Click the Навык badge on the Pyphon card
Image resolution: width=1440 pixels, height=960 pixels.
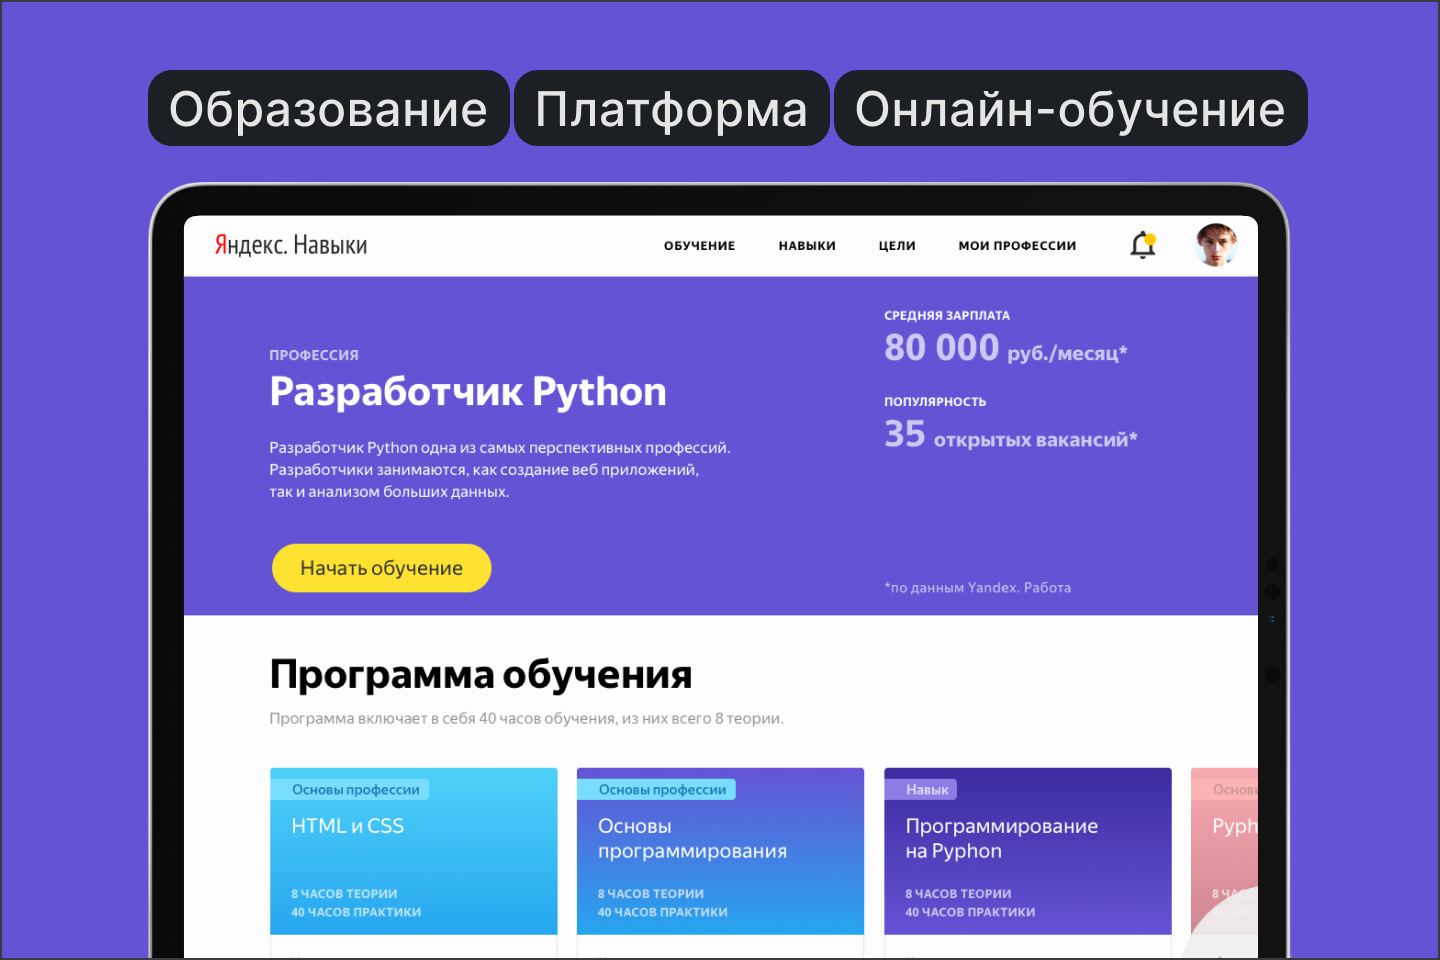point(923,789)
